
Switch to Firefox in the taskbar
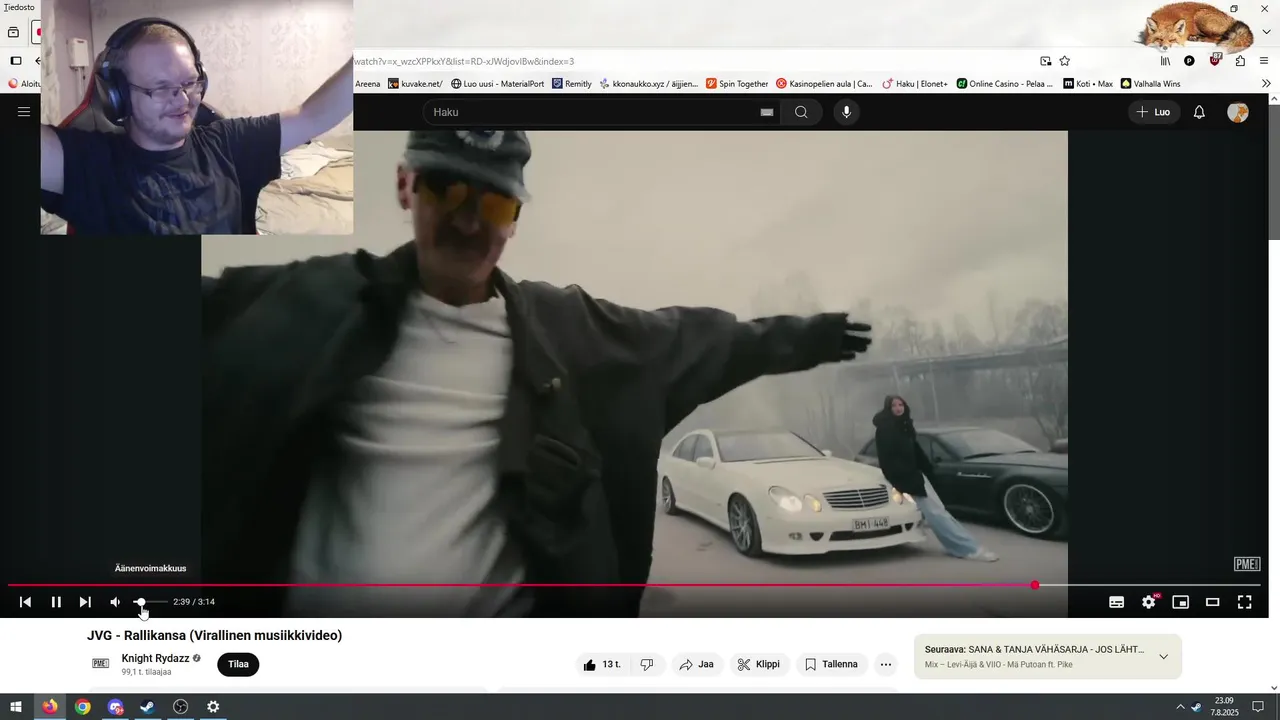tap(50, 707)
